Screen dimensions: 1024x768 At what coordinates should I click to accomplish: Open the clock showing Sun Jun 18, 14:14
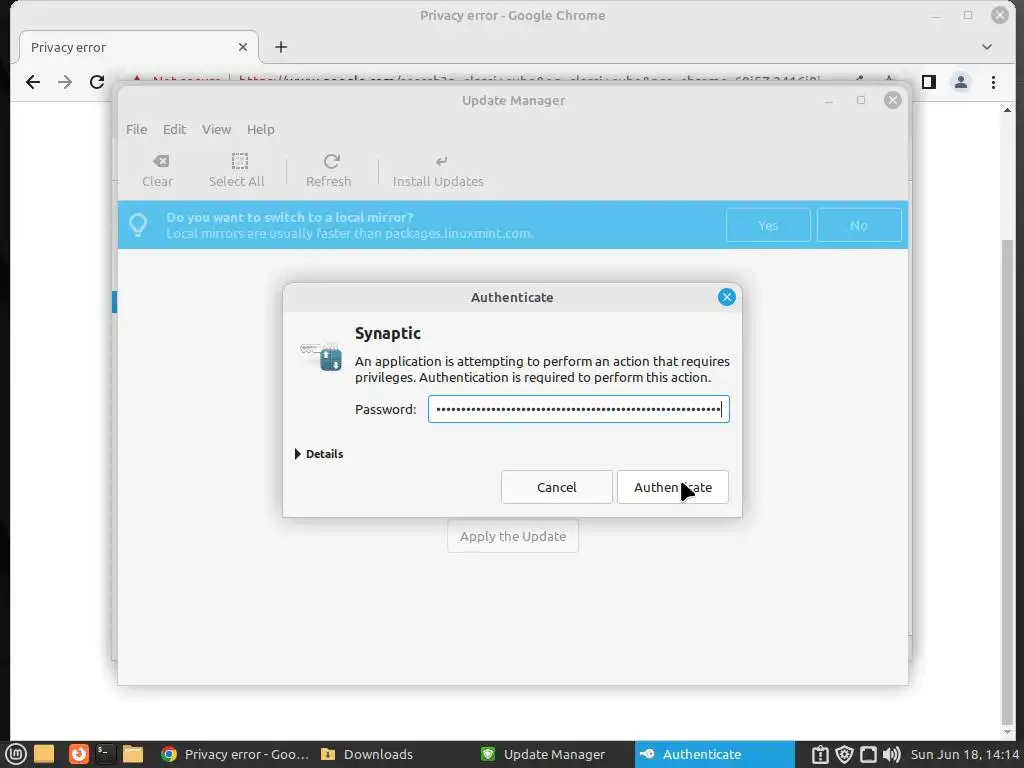[x=965, y=754]
